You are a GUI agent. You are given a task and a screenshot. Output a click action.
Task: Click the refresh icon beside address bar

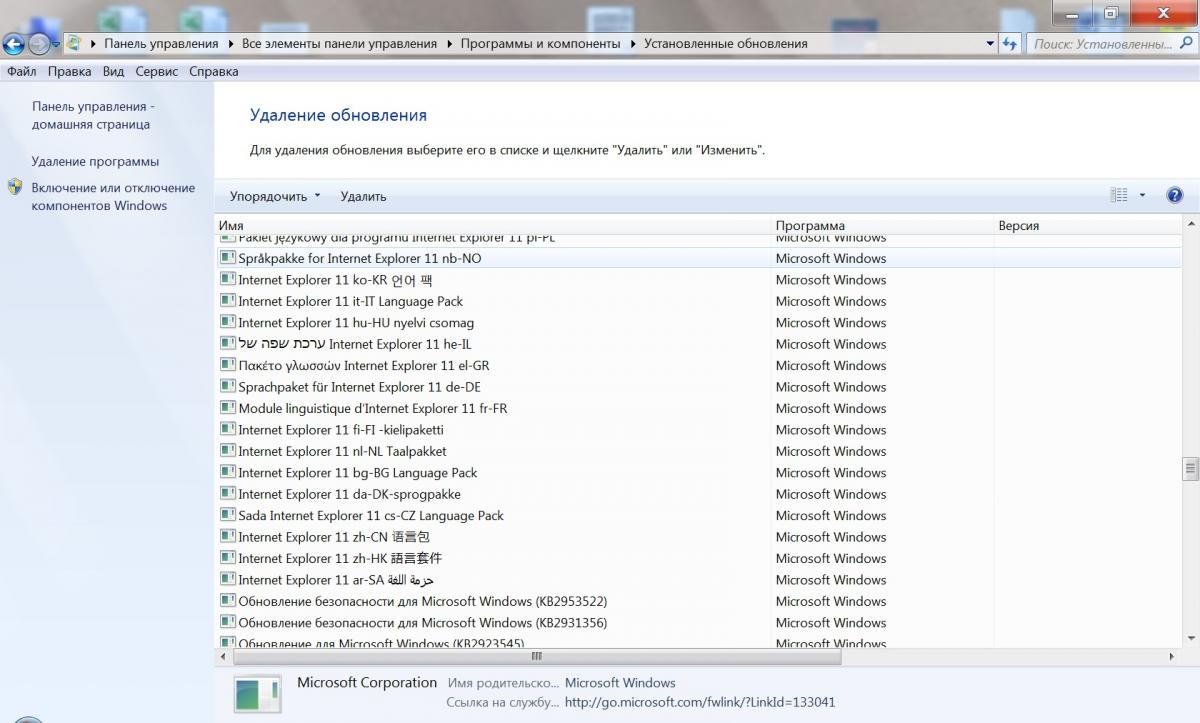click(x=1010, y=44)
